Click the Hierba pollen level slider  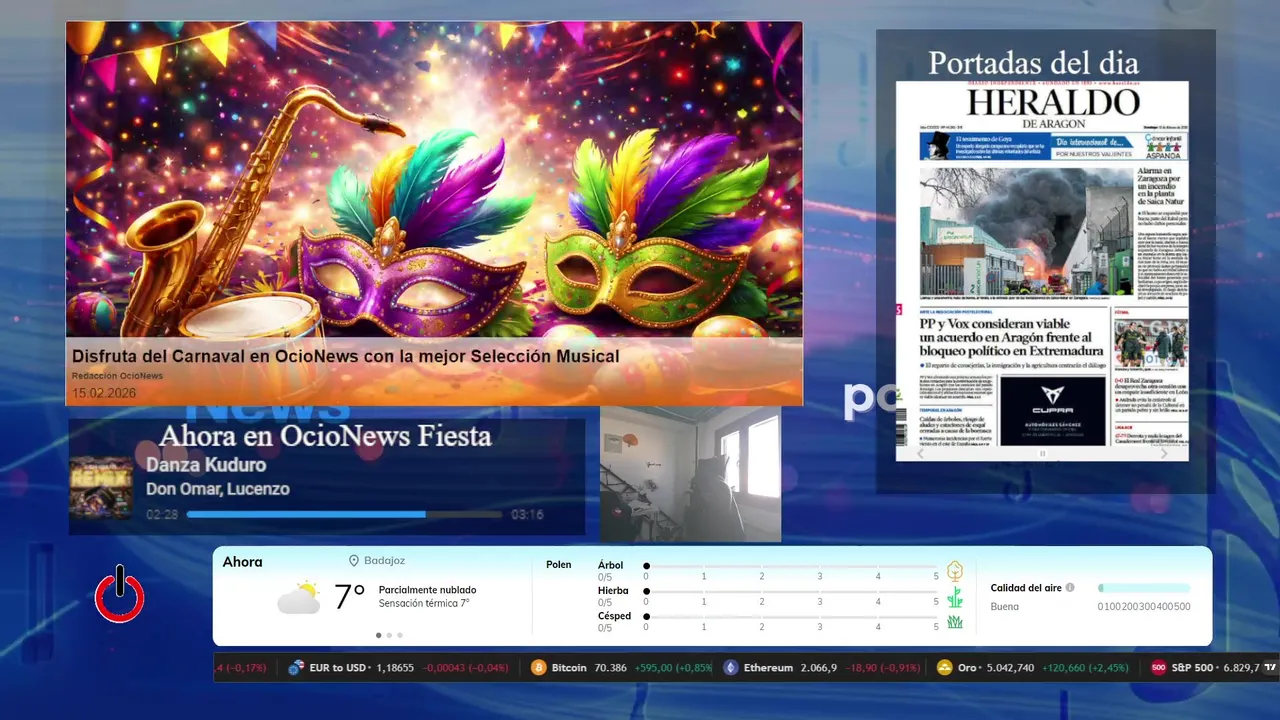point(791,592)
